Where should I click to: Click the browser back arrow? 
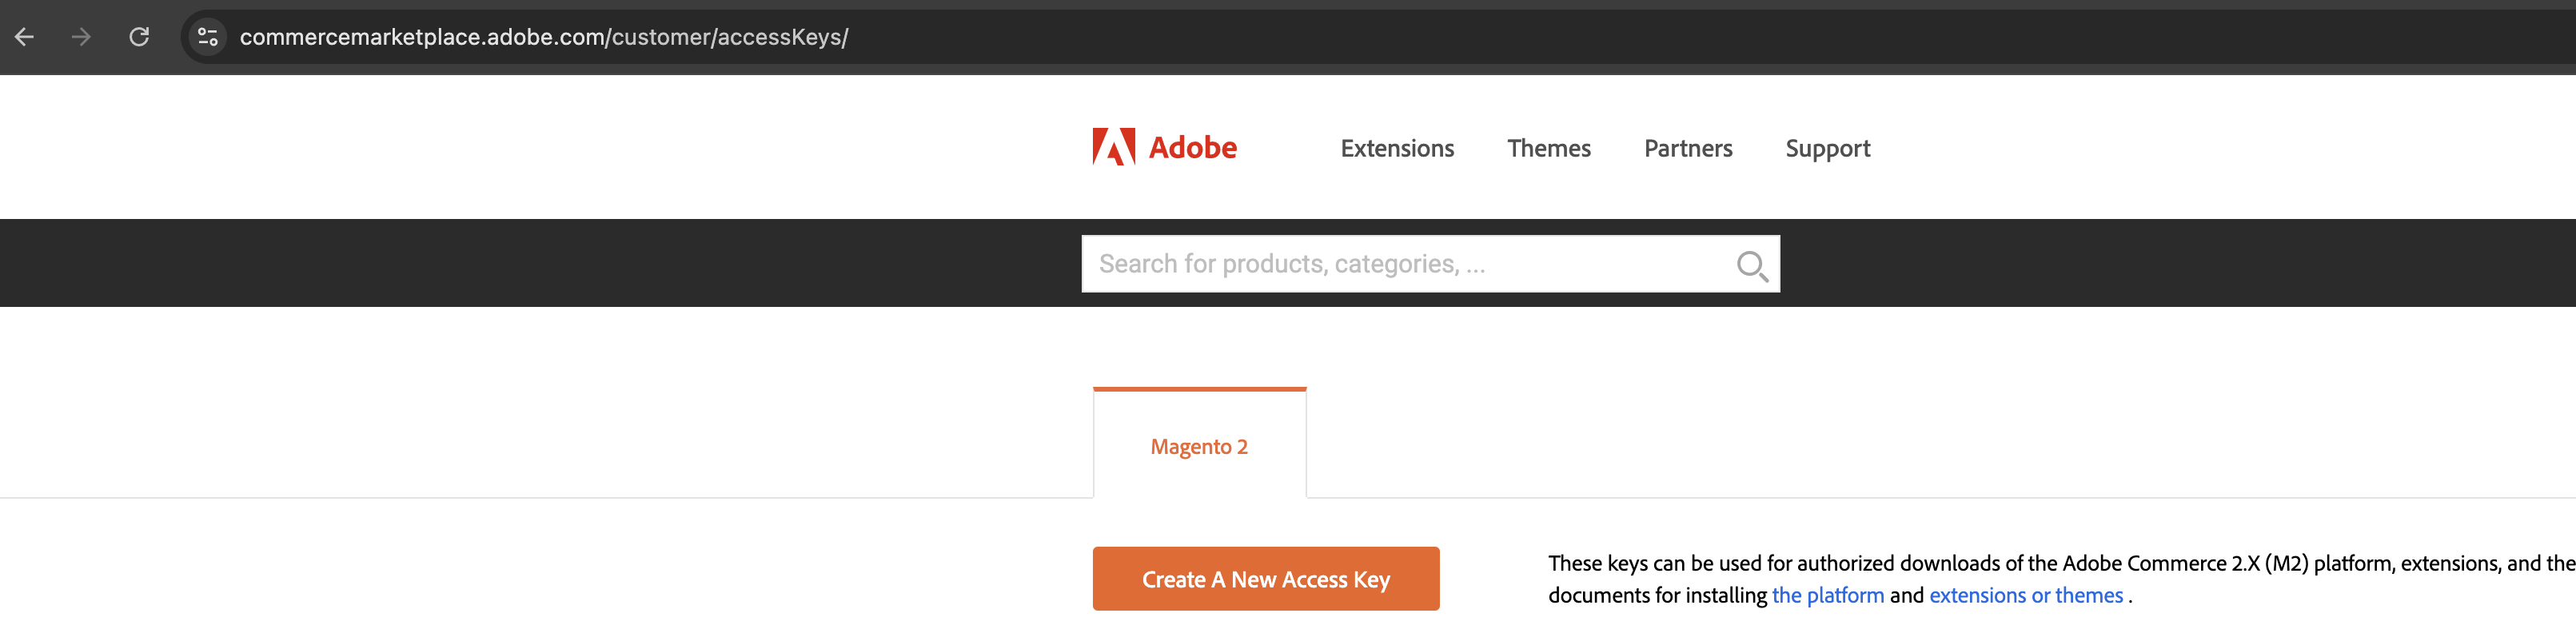25,37
